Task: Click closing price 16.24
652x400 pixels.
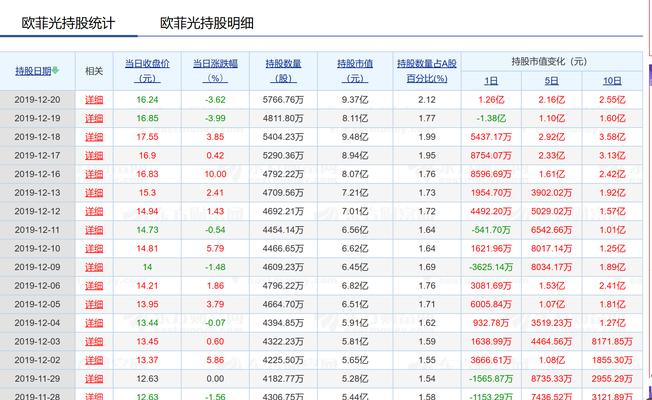Action: [147, 100]
